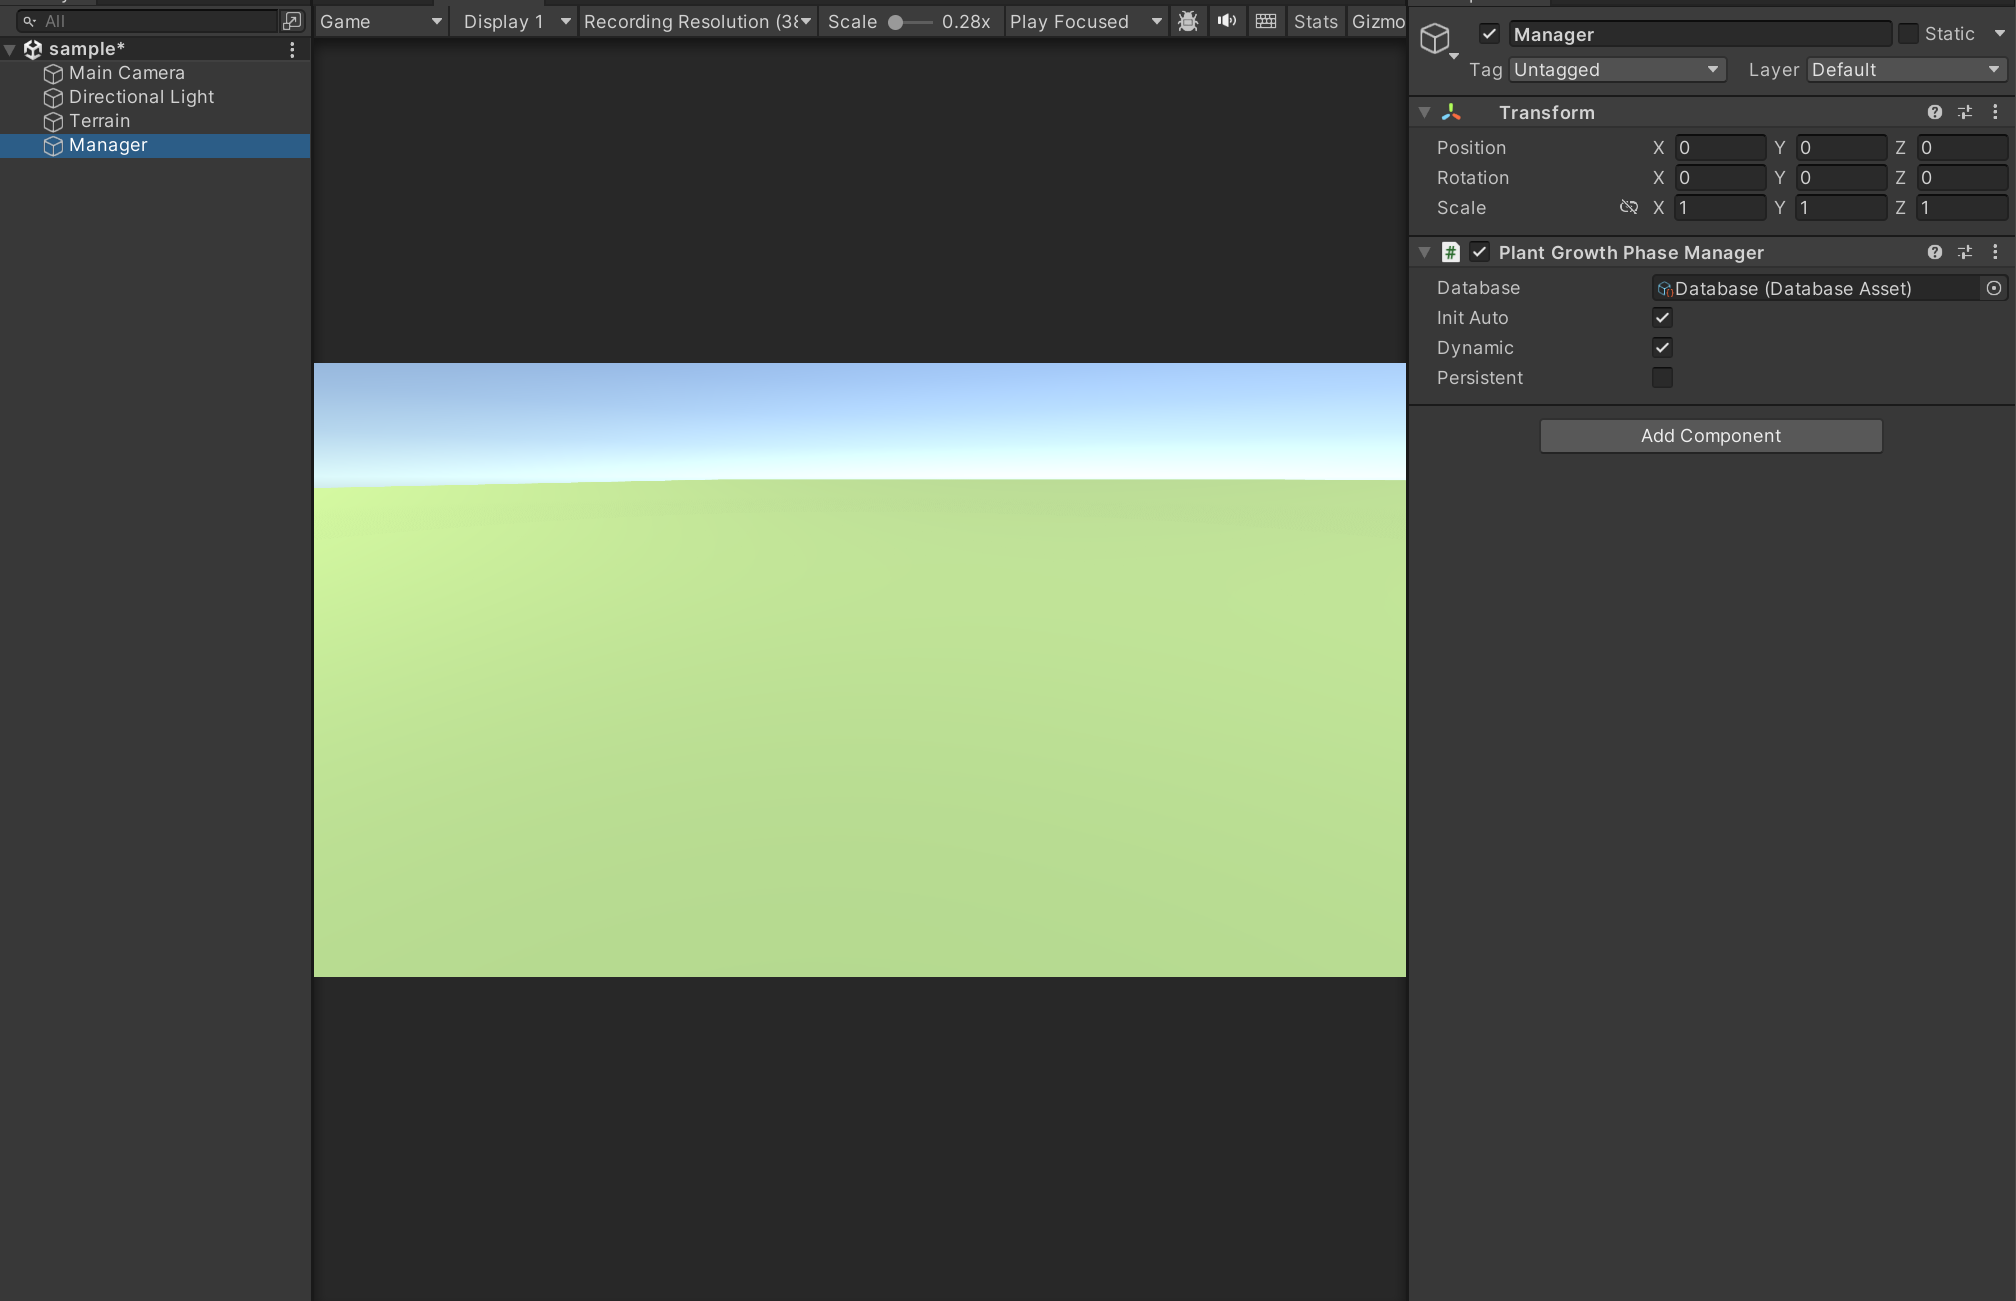Click the Plant Growth Phase Manager script icon
Screen dimensions: 2016x1301
[1451, 252]
